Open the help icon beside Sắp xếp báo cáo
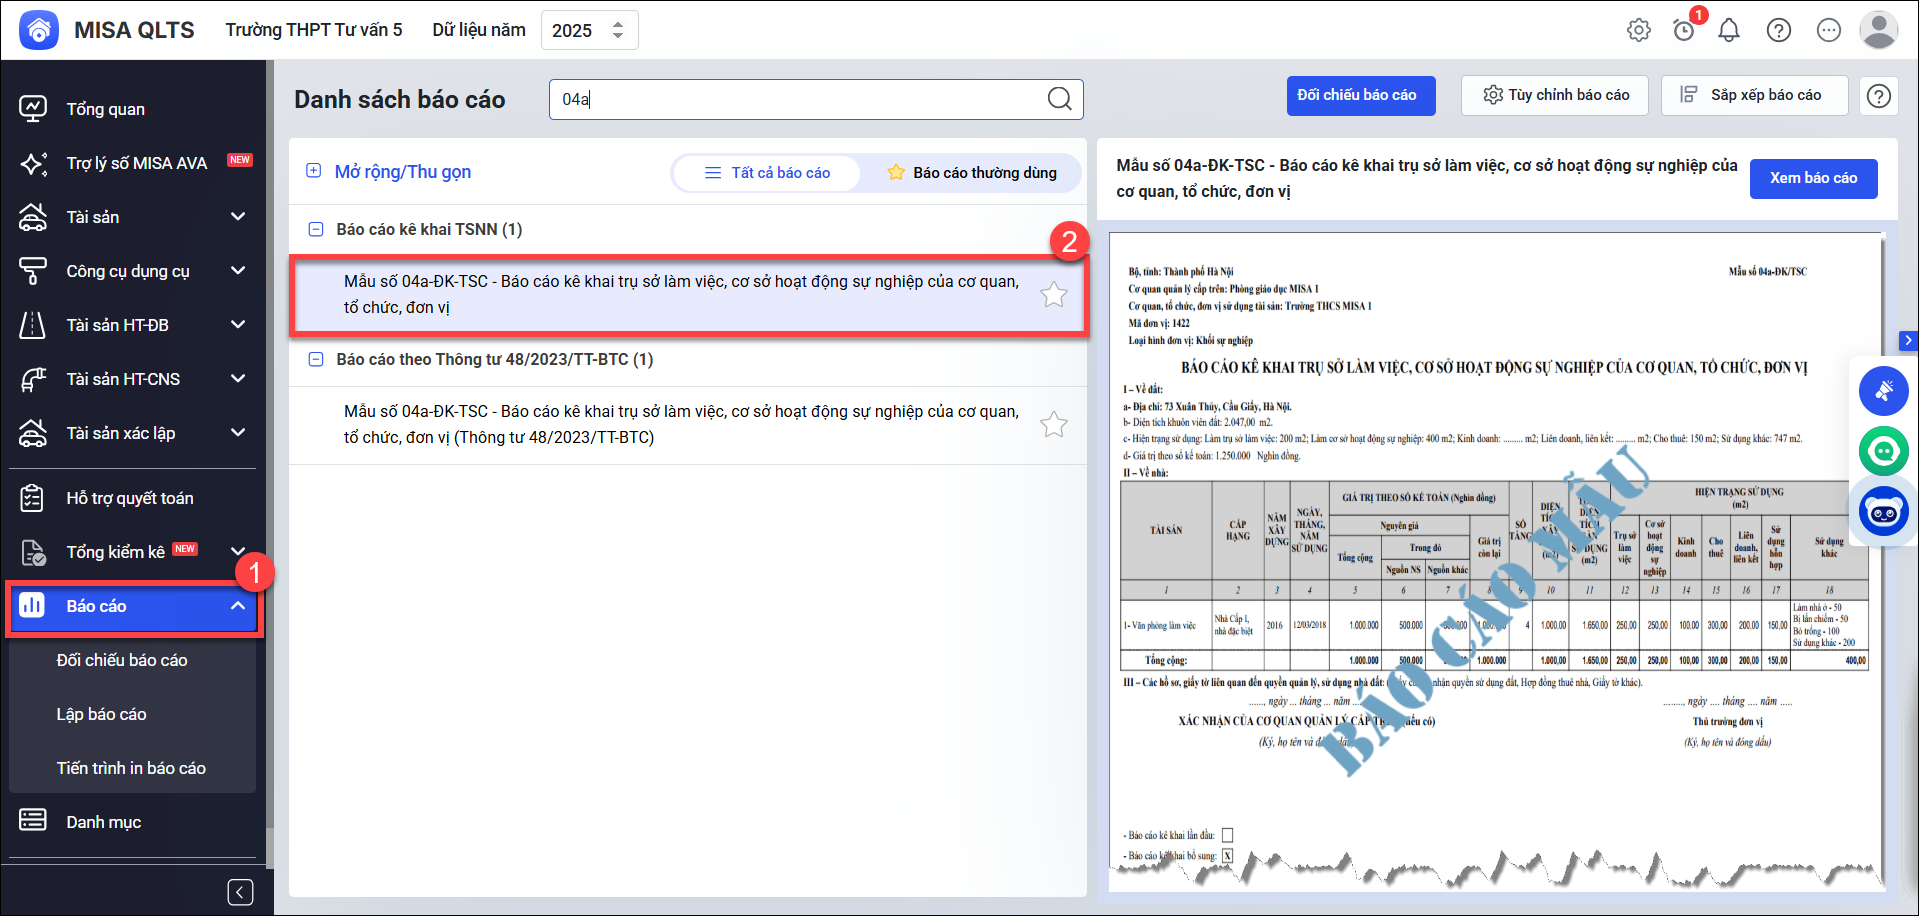The image size is (1919, 916). (x=1879, y=96)
